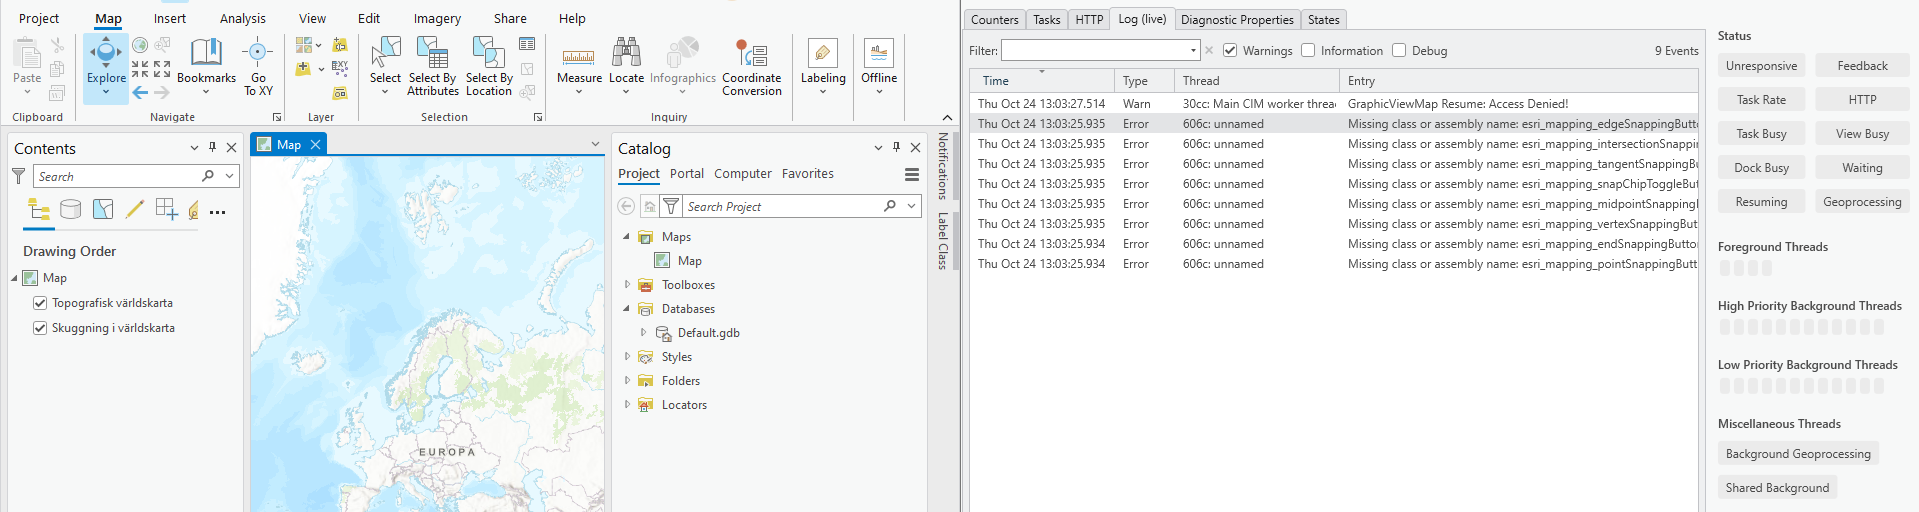
Task: Open the Labeling tool
Action: [822, 54]
